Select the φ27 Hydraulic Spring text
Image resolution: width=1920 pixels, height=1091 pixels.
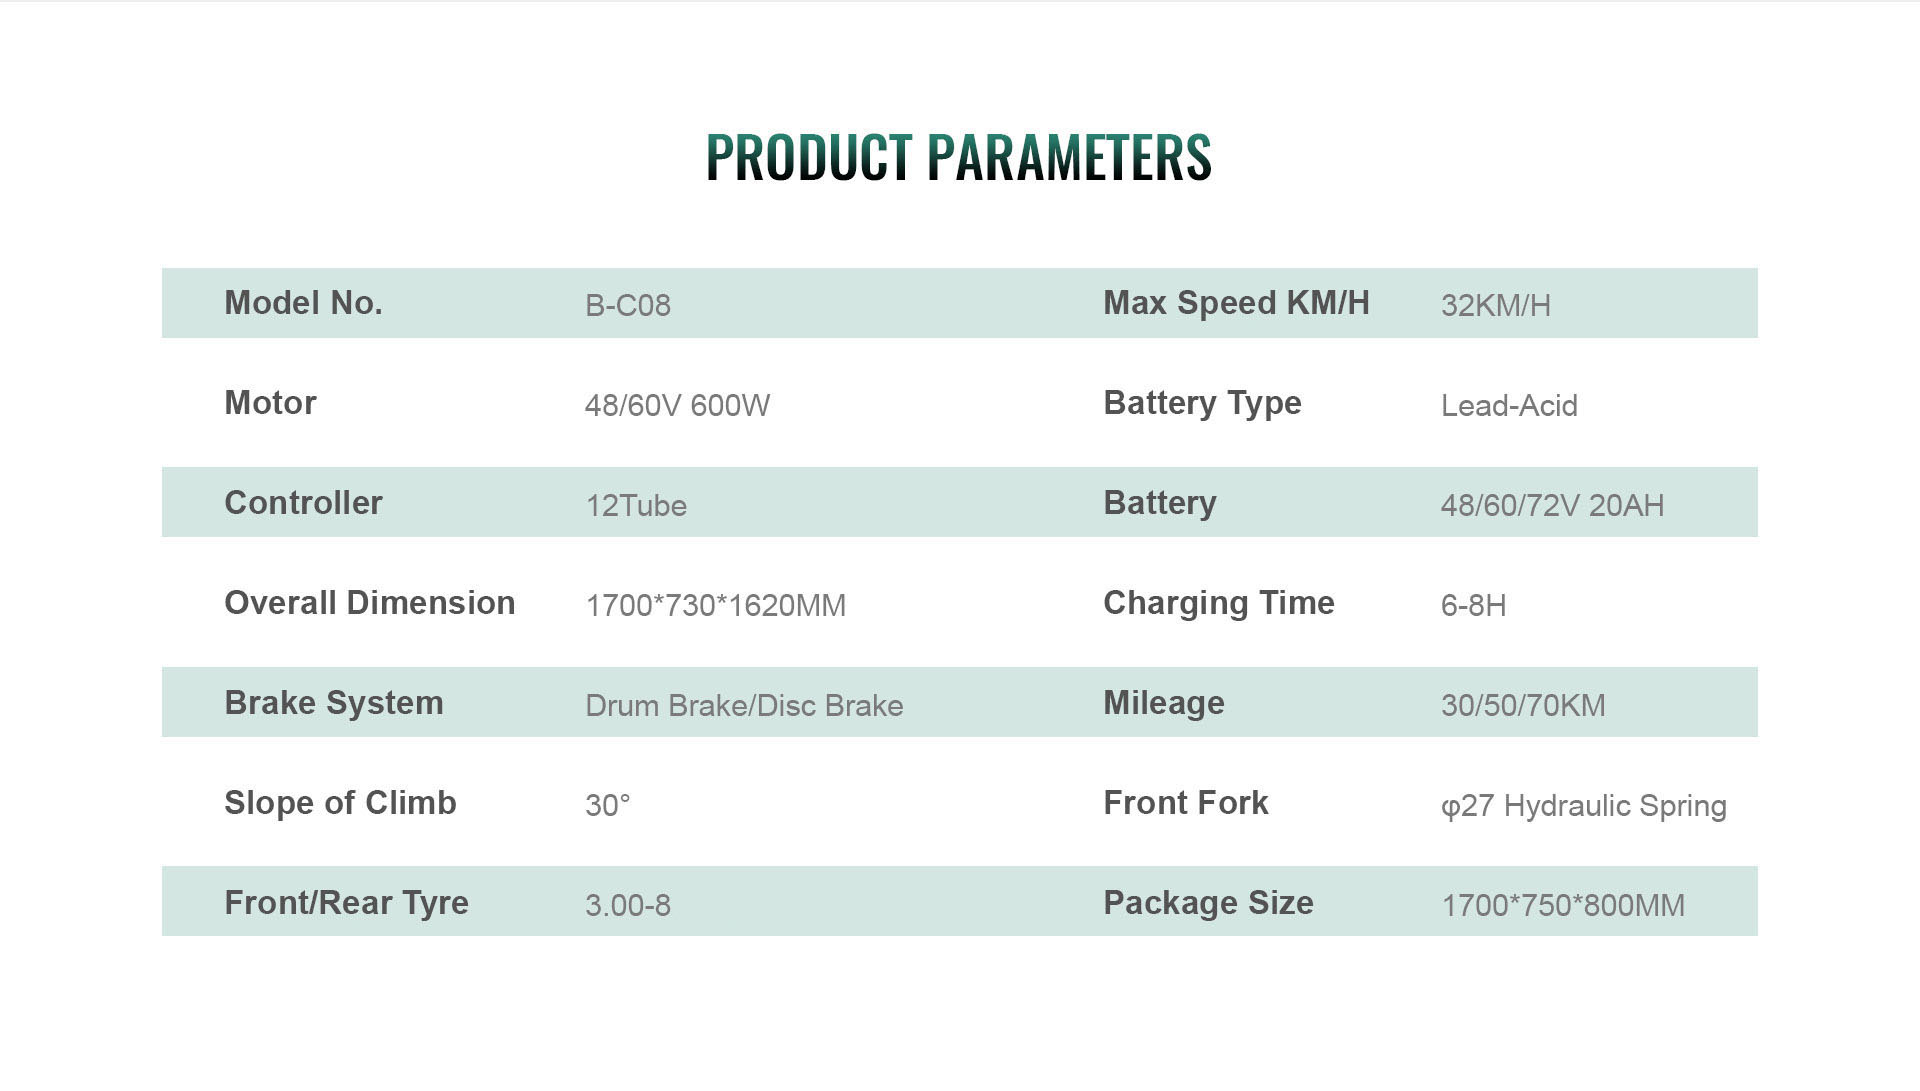pos(1583,805)
